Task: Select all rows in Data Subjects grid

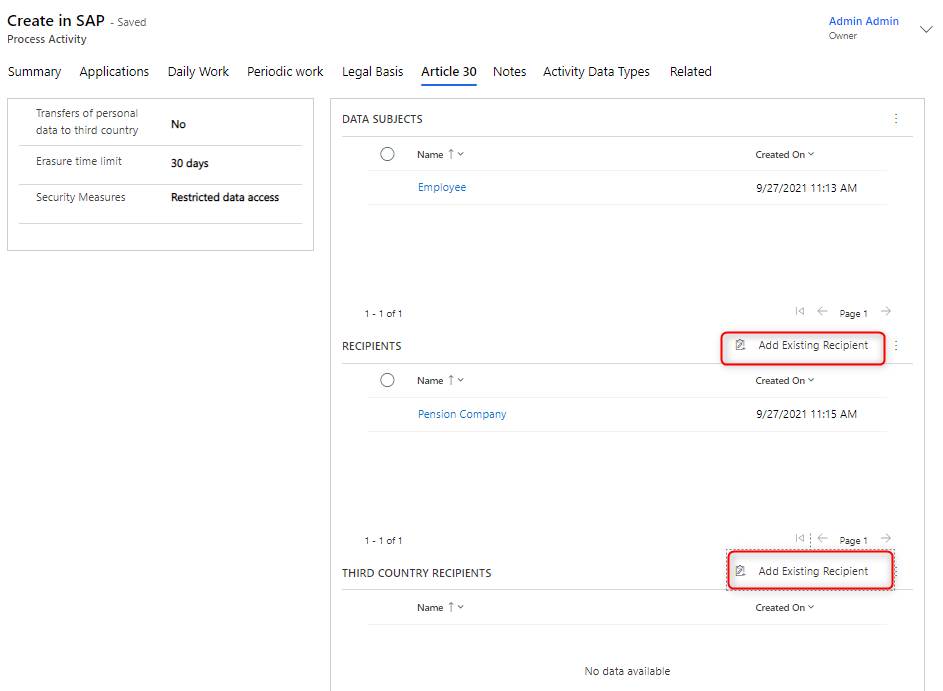Action: [388, 154]
